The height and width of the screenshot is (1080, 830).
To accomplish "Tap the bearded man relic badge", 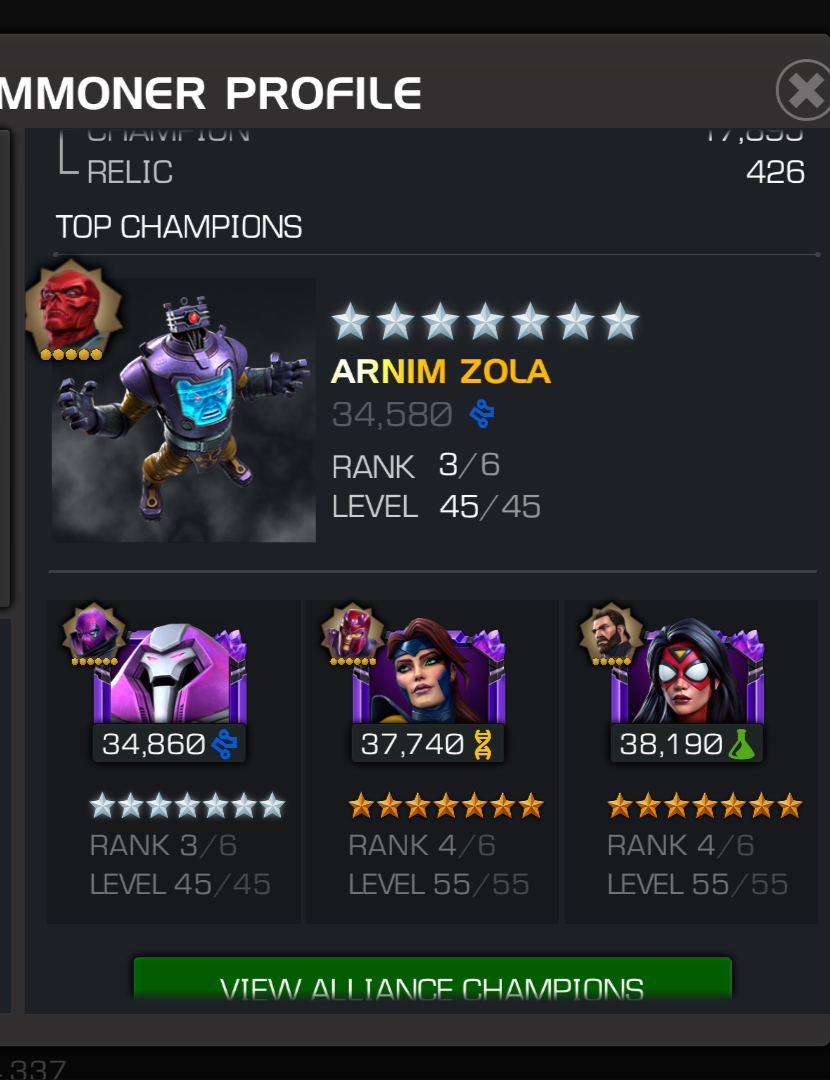I will (x=612, y=634).
